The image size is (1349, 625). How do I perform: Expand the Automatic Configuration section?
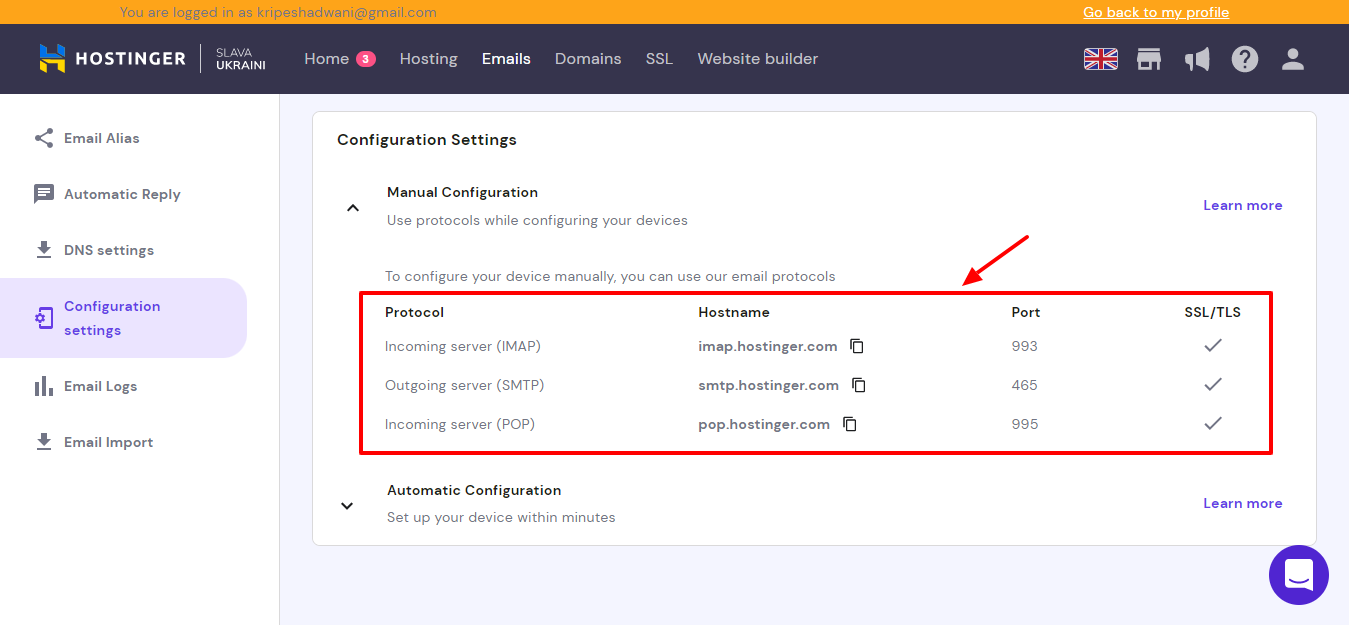(347, 505)
